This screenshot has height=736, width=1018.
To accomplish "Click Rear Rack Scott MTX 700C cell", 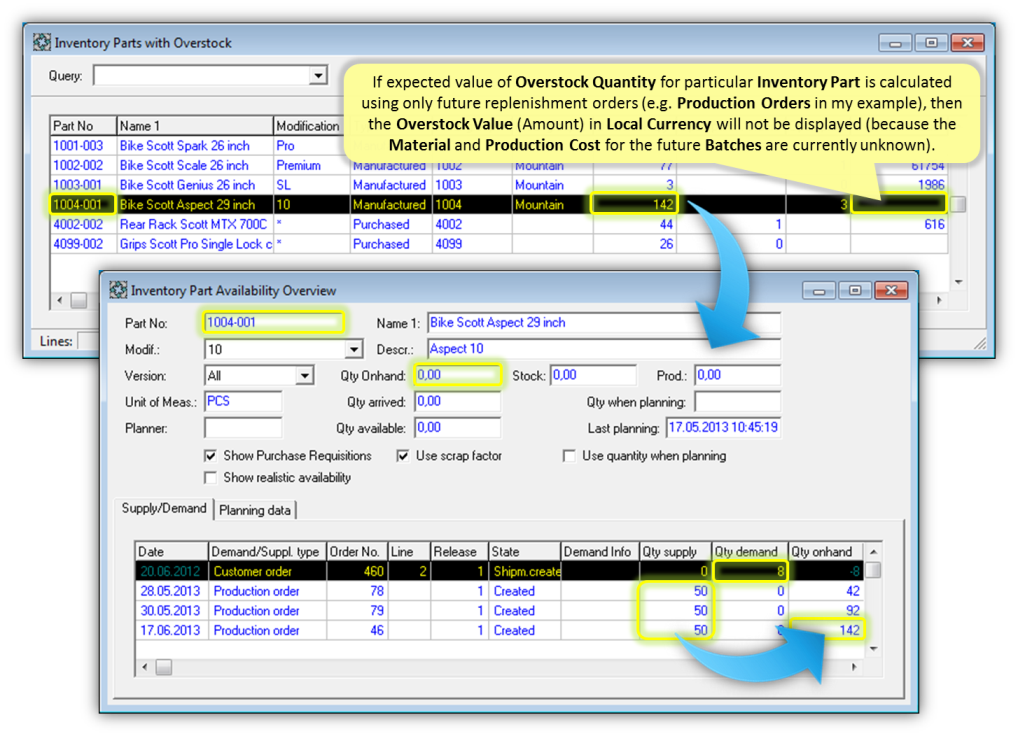I will pos(193,225).
